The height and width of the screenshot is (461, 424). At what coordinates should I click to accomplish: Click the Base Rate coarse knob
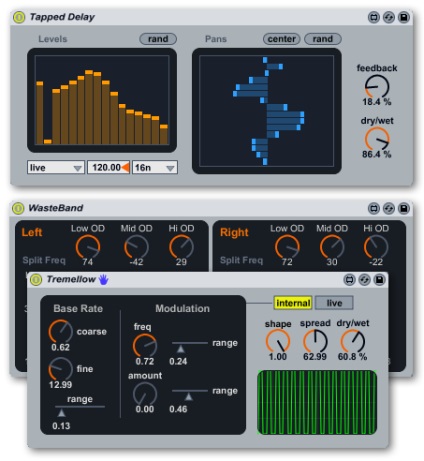61,332
